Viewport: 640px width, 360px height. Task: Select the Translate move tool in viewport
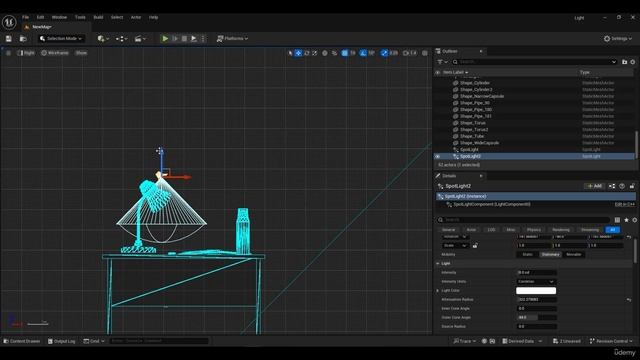(x=298, y=53)
